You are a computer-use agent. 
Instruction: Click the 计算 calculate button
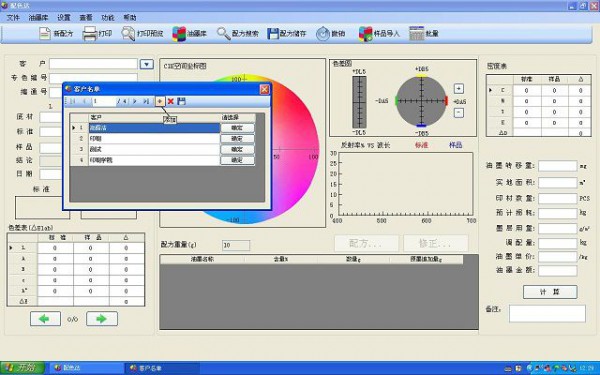[x=550, y=292]
